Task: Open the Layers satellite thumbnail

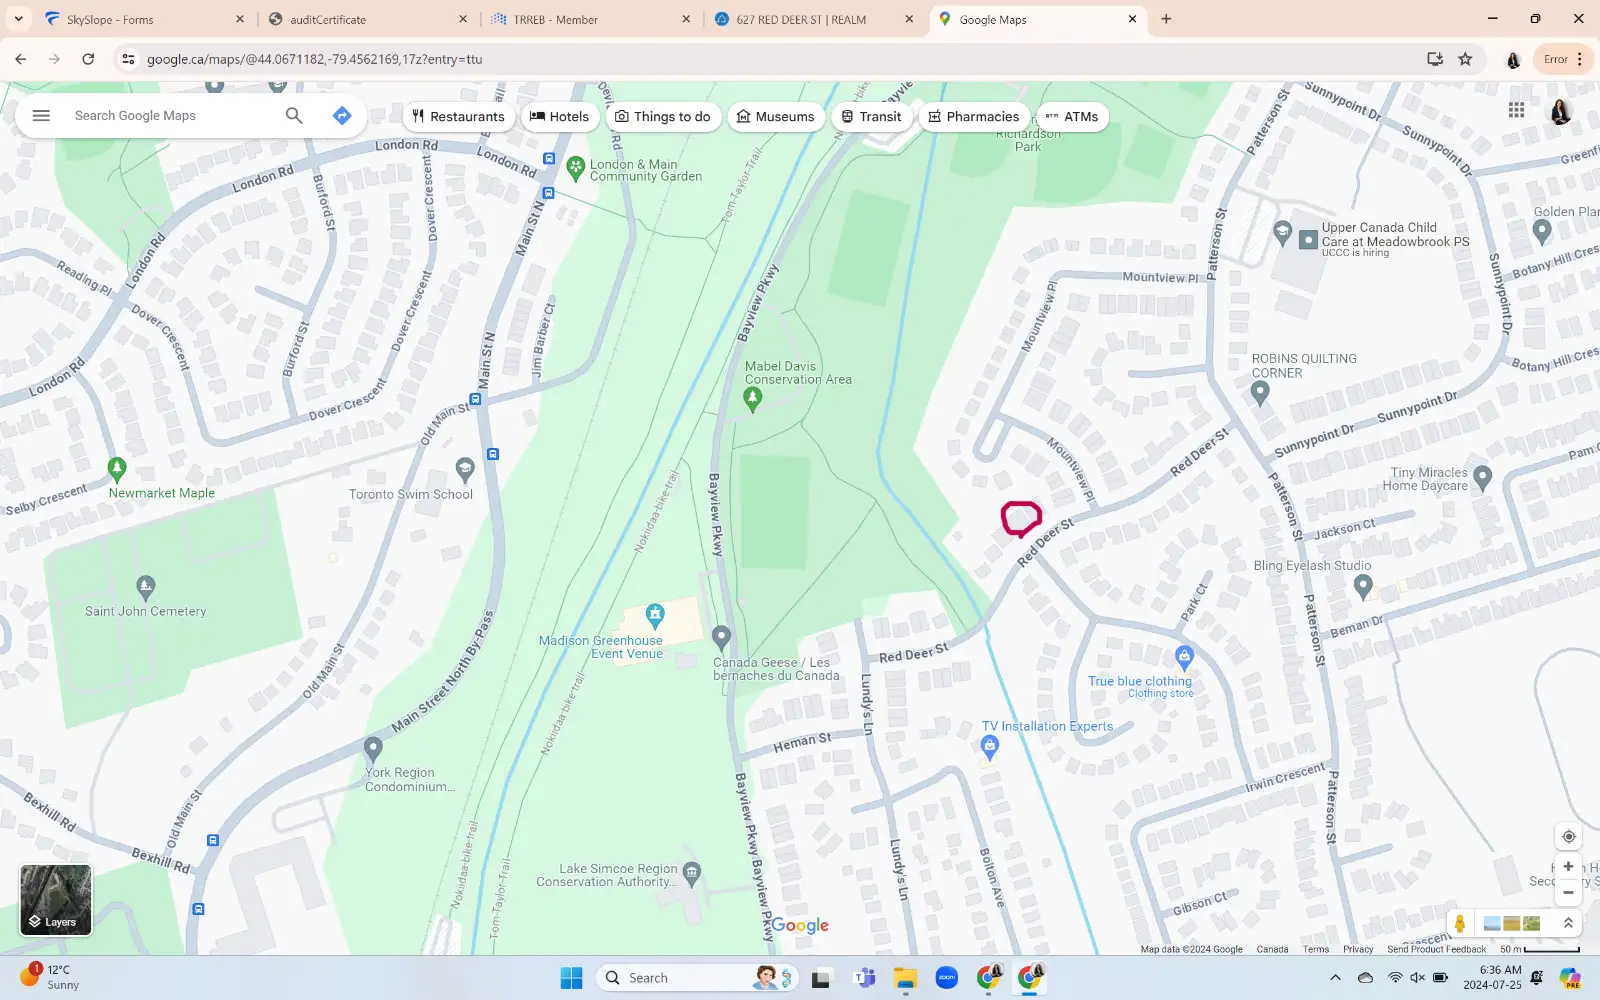Action: click(x=56, y=900)
